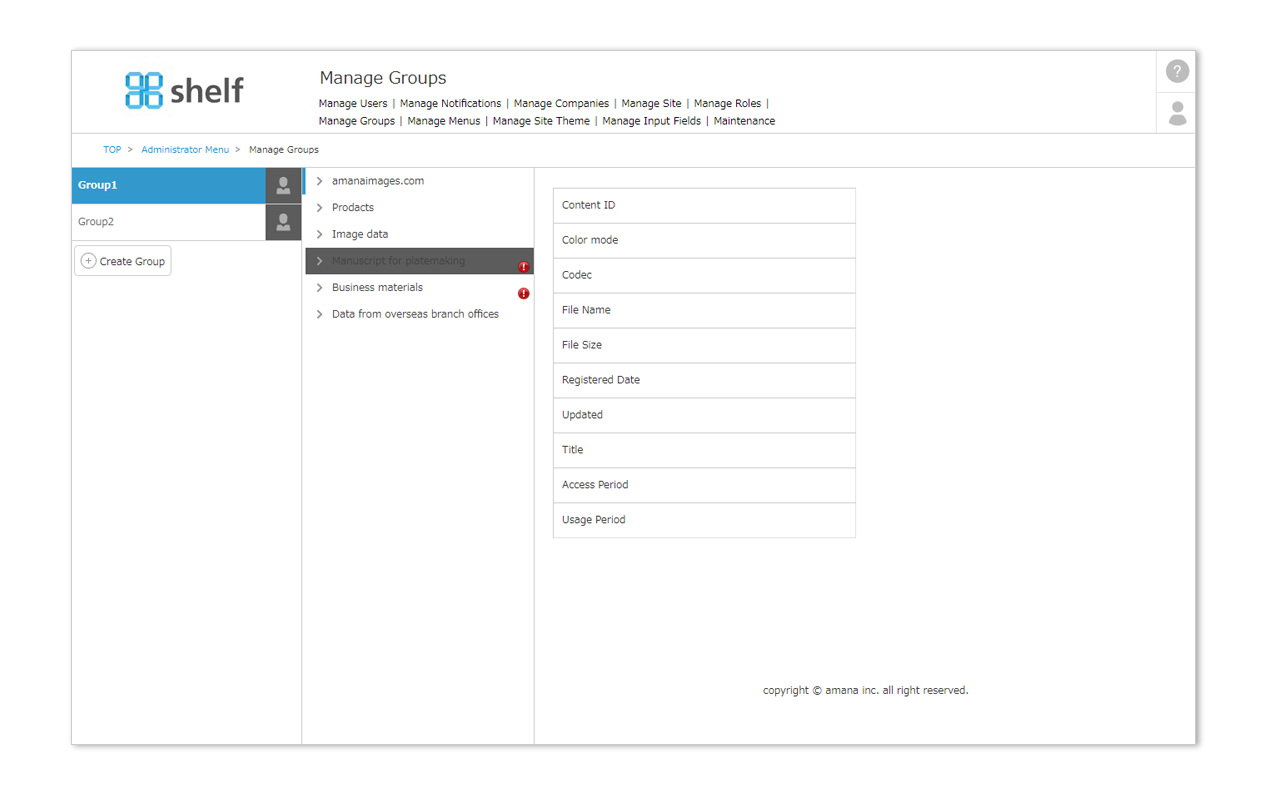This screenshot has height=800, width=1280.
Task: Expand the Image data chevron
Action: [x=319, y=234]
